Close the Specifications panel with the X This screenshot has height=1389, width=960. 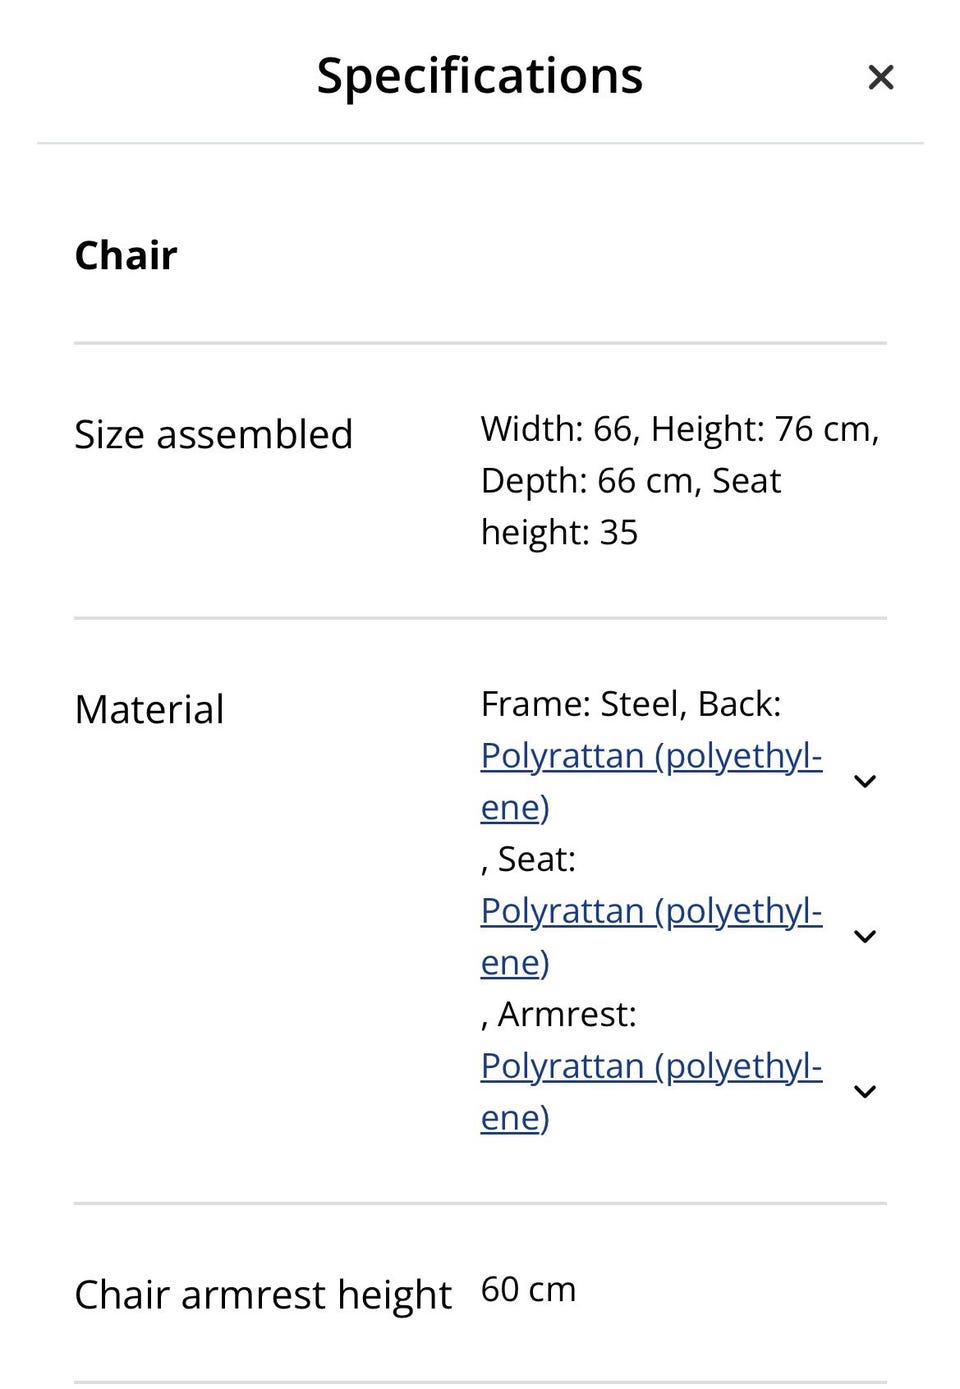point(880,77)
